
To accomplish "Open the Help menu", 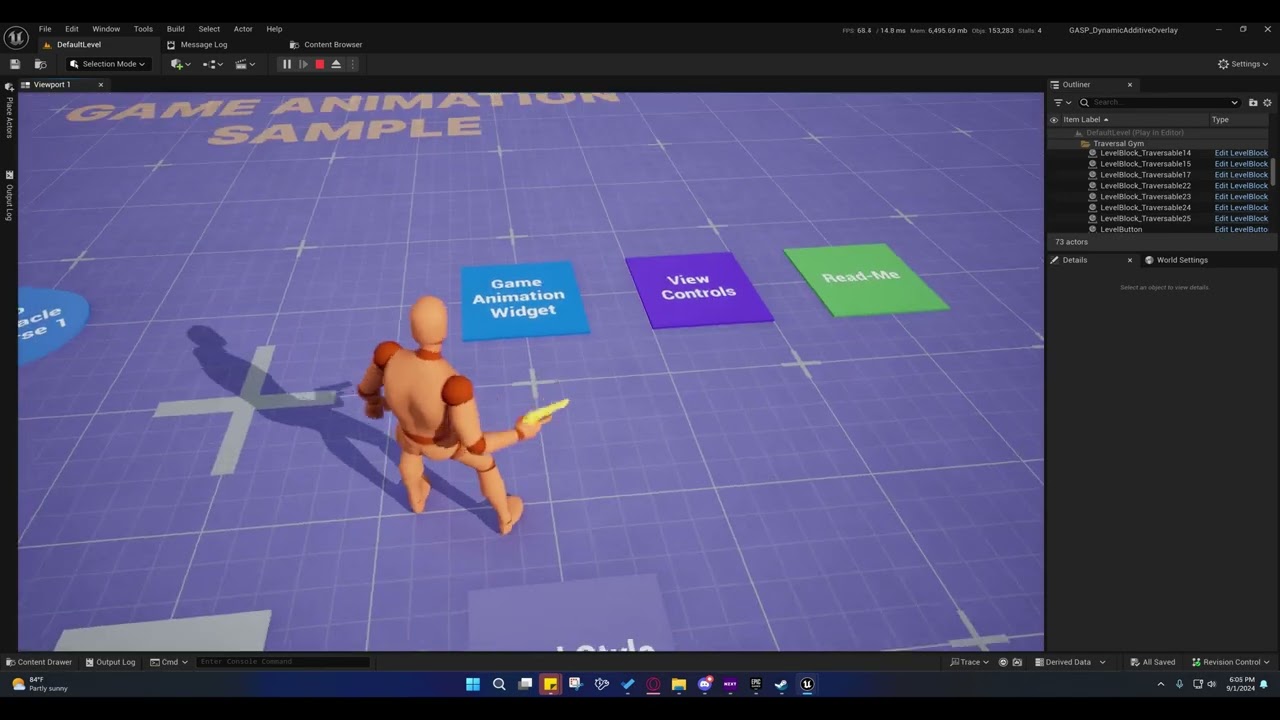I will click(x=274, y=29).
